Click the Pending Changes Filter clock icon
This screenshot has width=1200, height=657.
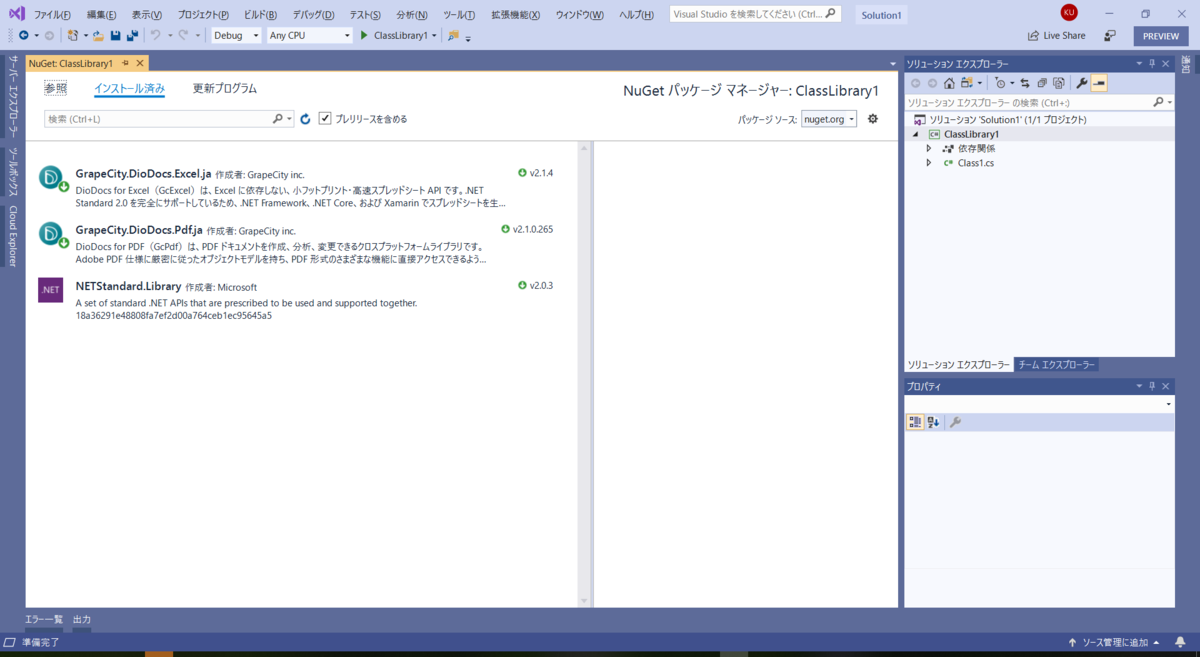click(1001, 83)
